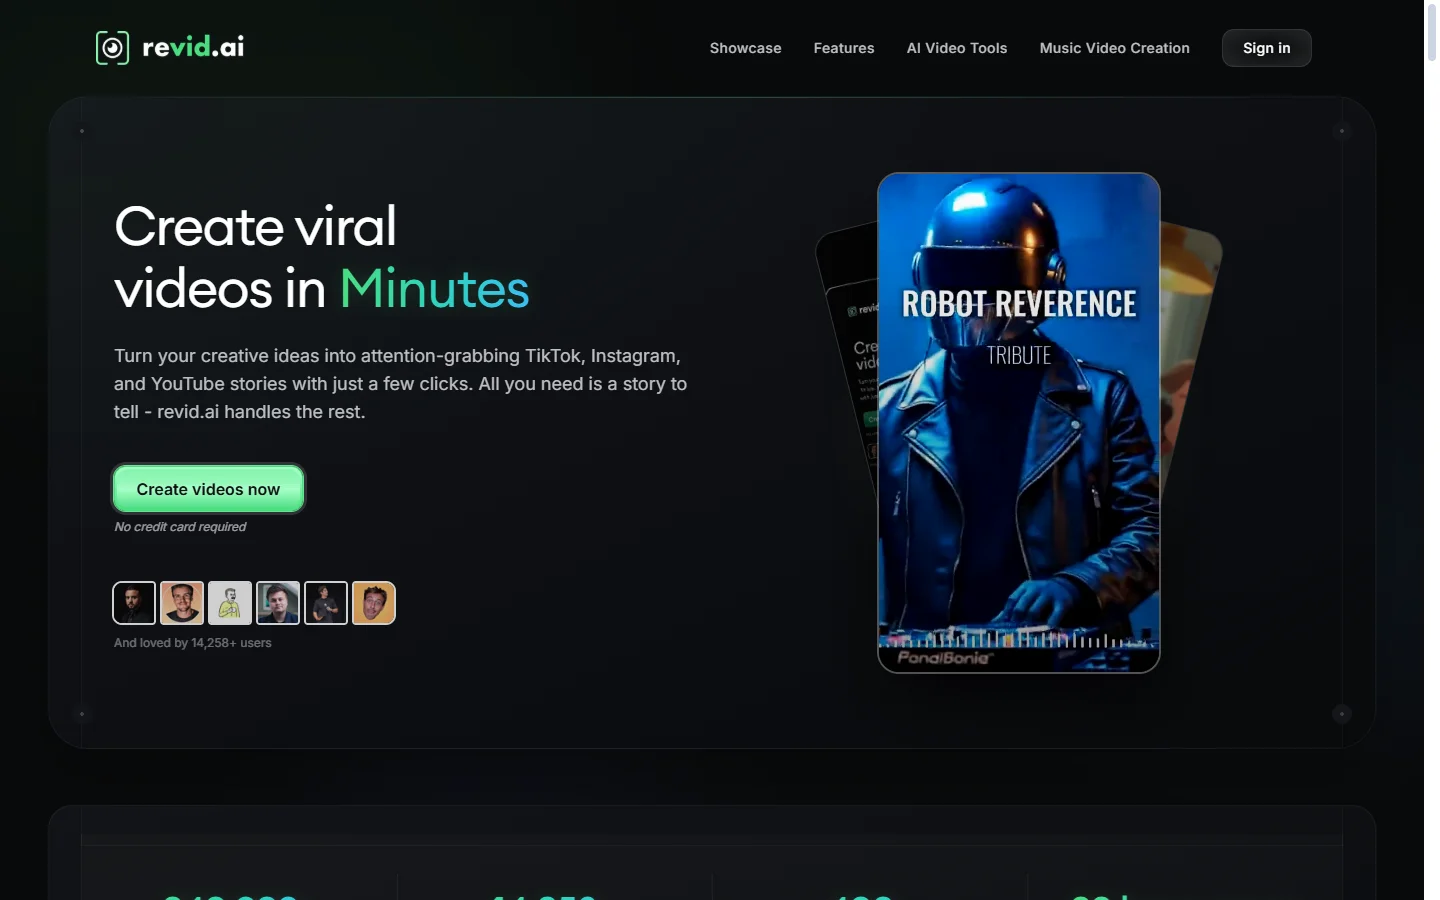1440x900 pixels.
Task: Click the audio waveform on the video
Action: 1018,638
